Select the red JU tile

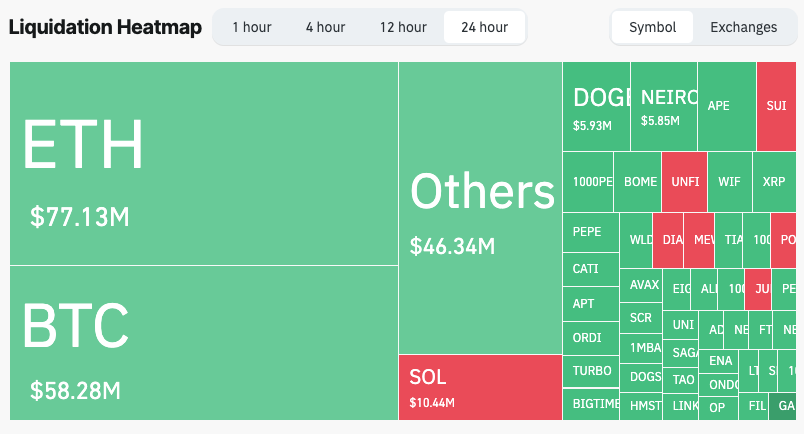click(758, 289)
